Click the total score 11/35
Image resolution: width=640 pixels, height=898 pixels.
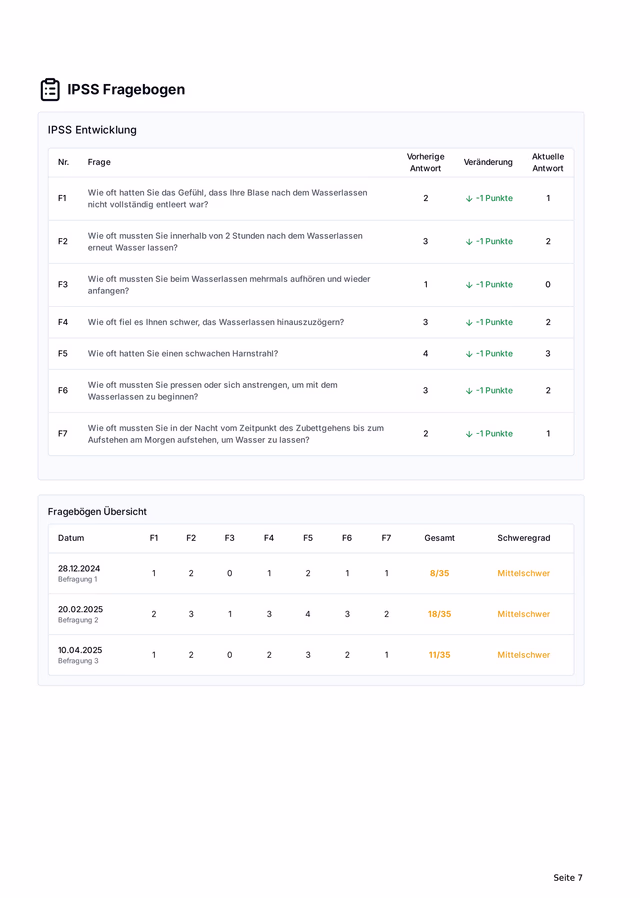[x=440, y=654]
